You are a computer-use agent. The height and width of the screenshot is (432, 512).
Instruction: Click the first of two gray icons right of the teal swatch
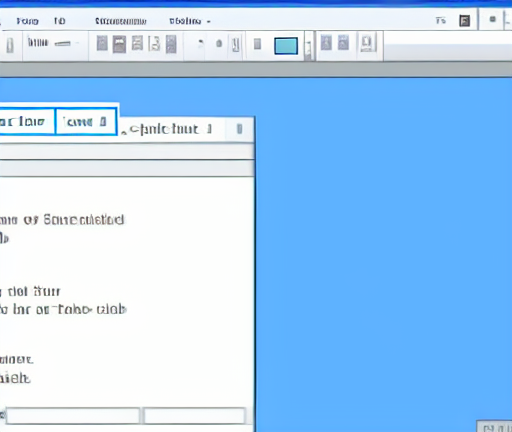pos(326,43)
